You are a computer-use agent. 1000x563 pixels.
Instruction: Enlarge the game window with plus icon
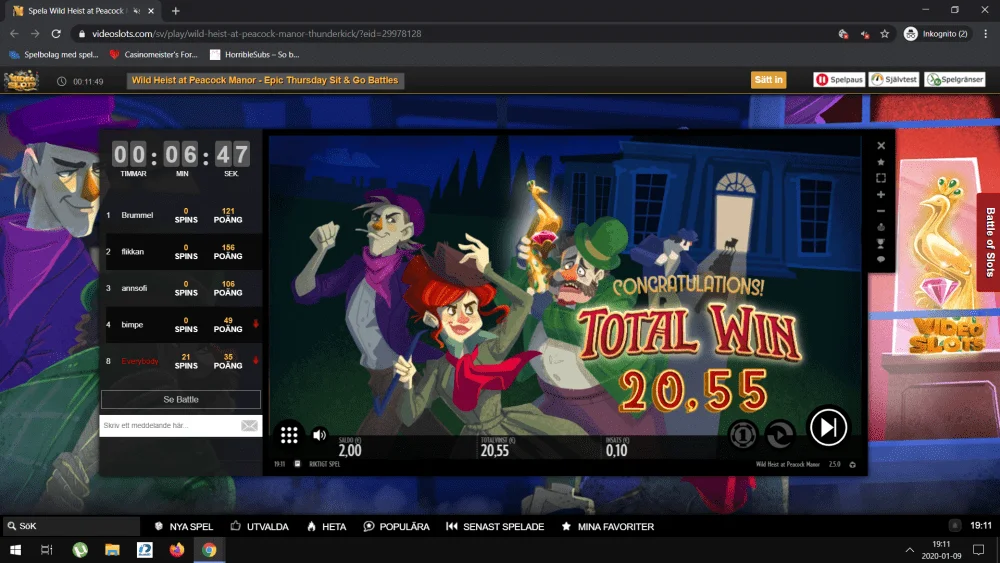coord(881,194)
